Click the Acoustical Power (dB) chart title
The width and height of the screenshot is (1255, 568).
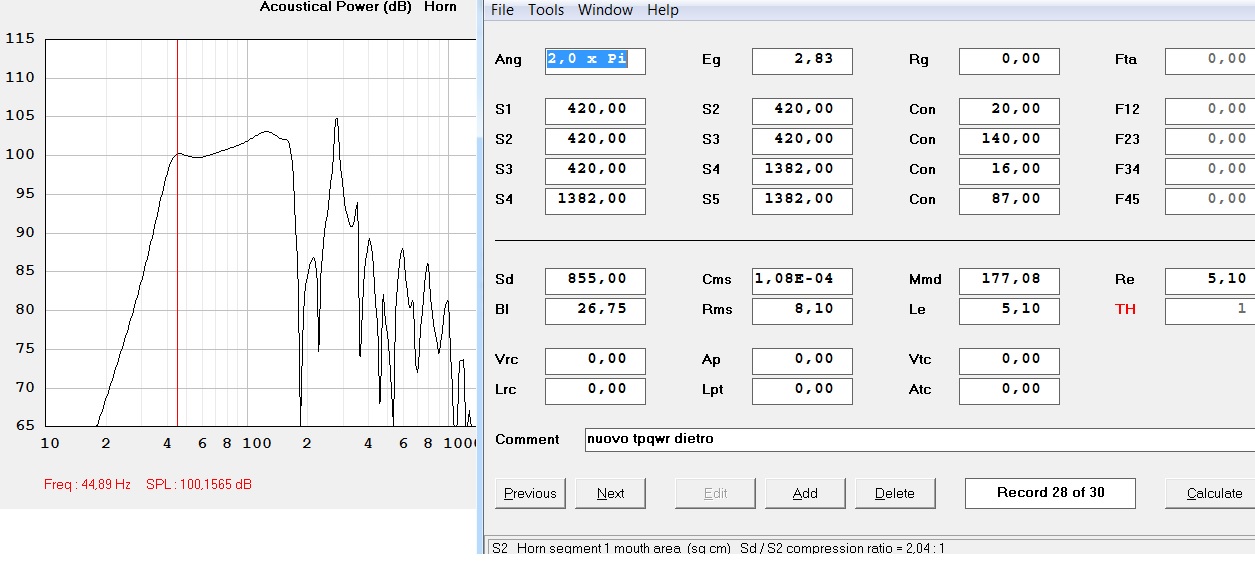(x=336, y=7)
